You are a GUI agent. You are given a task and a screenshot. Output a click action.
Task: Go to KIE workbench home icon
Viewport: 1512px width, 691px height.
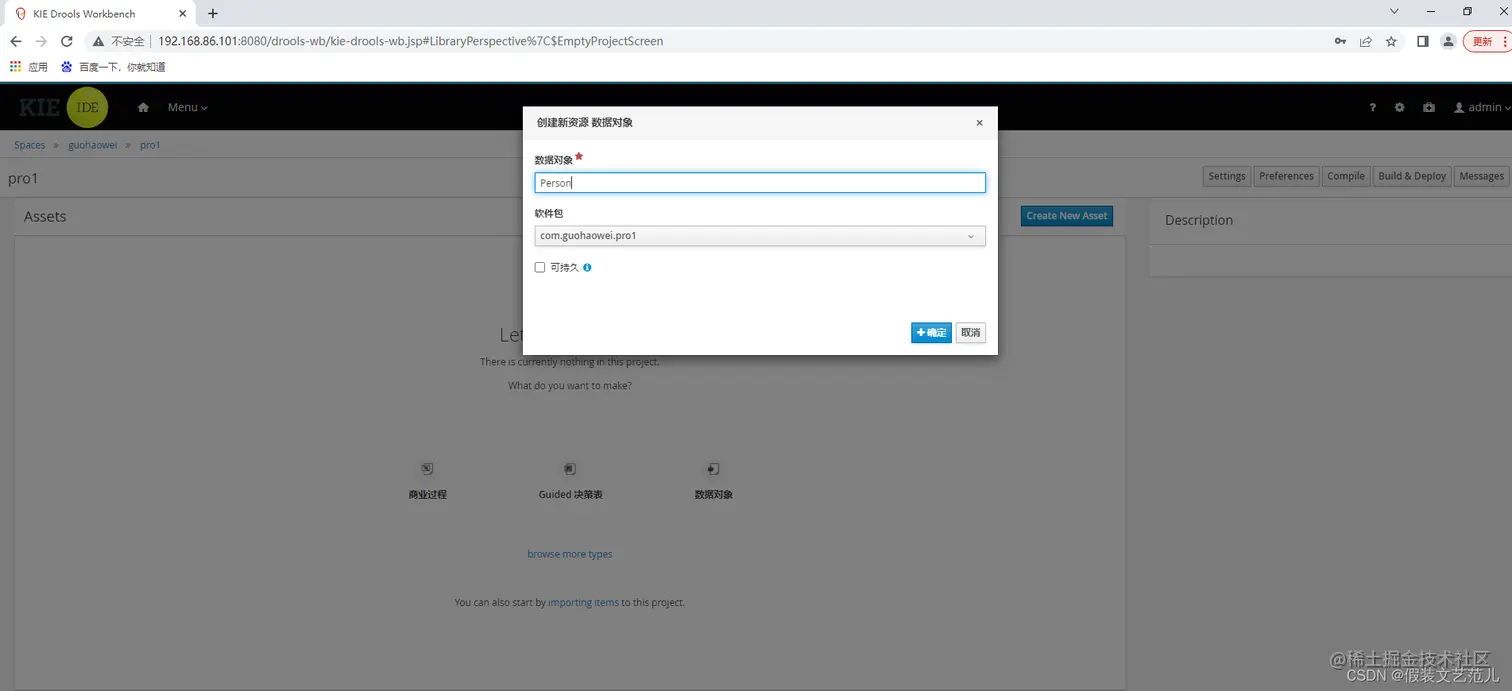(x=143, y=107)
